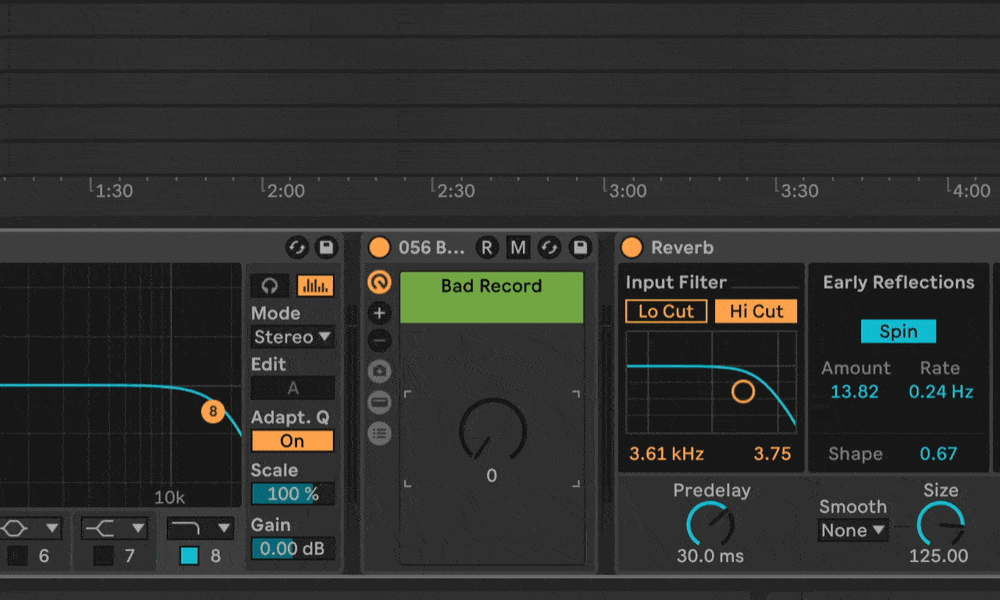Image resolution: width=1000 pixels, height=600 pixels.
Task: Turn off Adapt. Q button
Action: coord(292,441)
